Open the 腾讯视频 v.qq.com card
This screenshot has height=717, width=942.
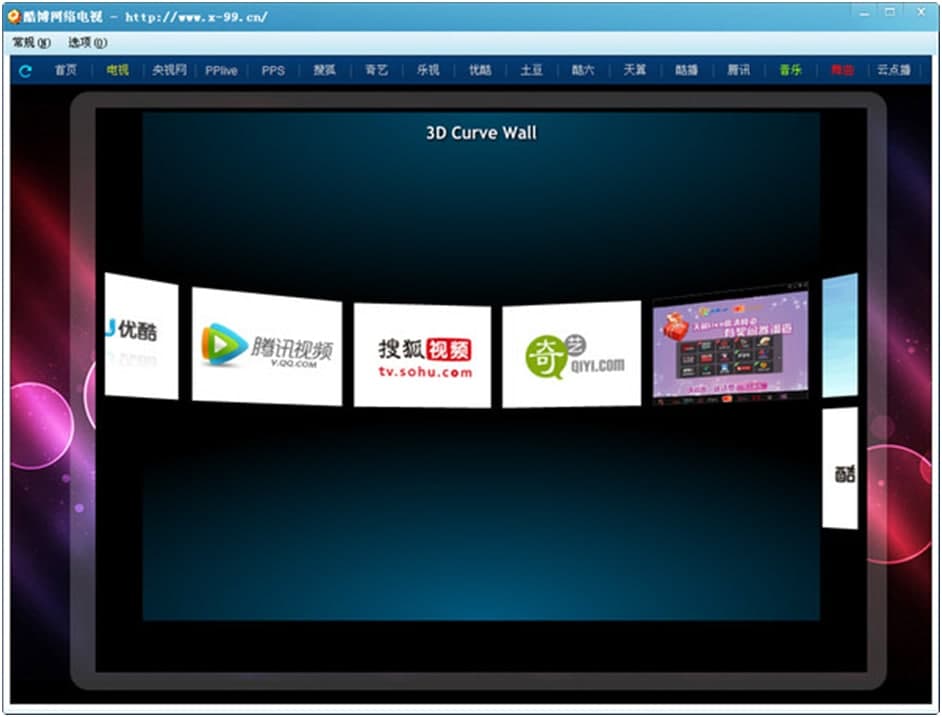(x=267, y=346)
